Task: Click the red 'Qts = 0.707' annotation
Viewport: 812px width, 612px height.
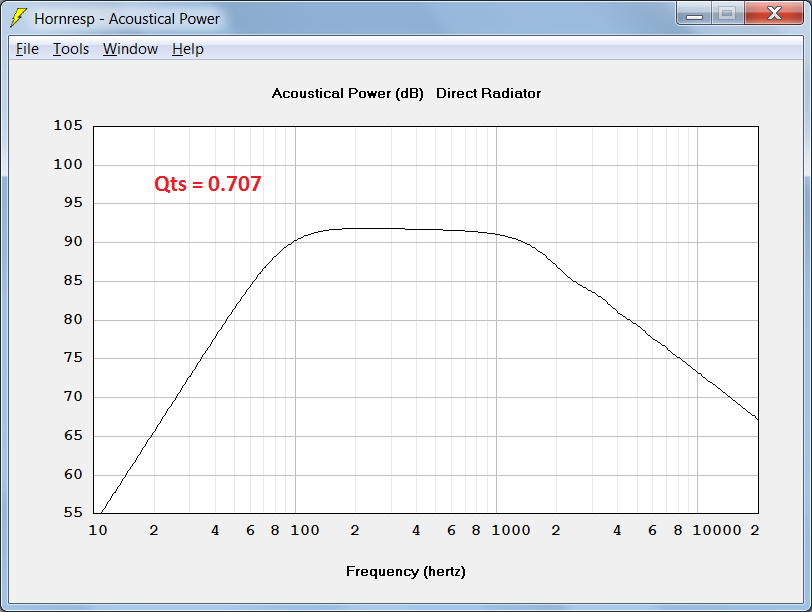Action: pyautogui.click(x=208, y=184)
